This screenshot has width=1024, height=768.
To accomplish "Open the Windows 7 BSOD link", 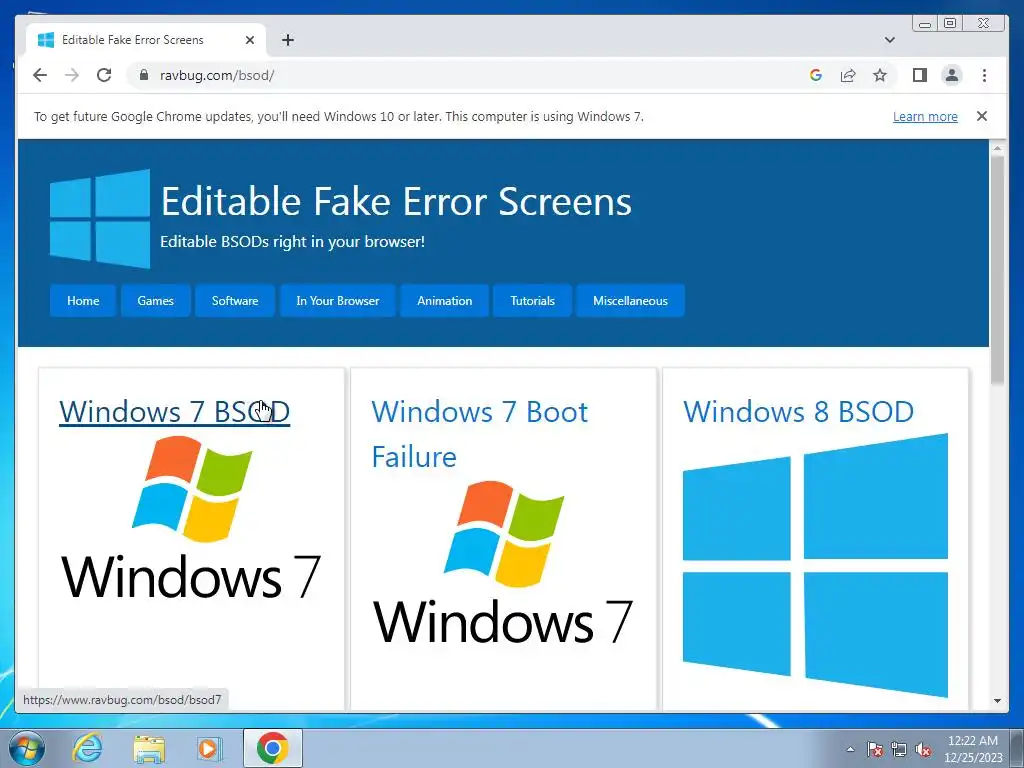I will pyautogui.click(x=174, y=412).
